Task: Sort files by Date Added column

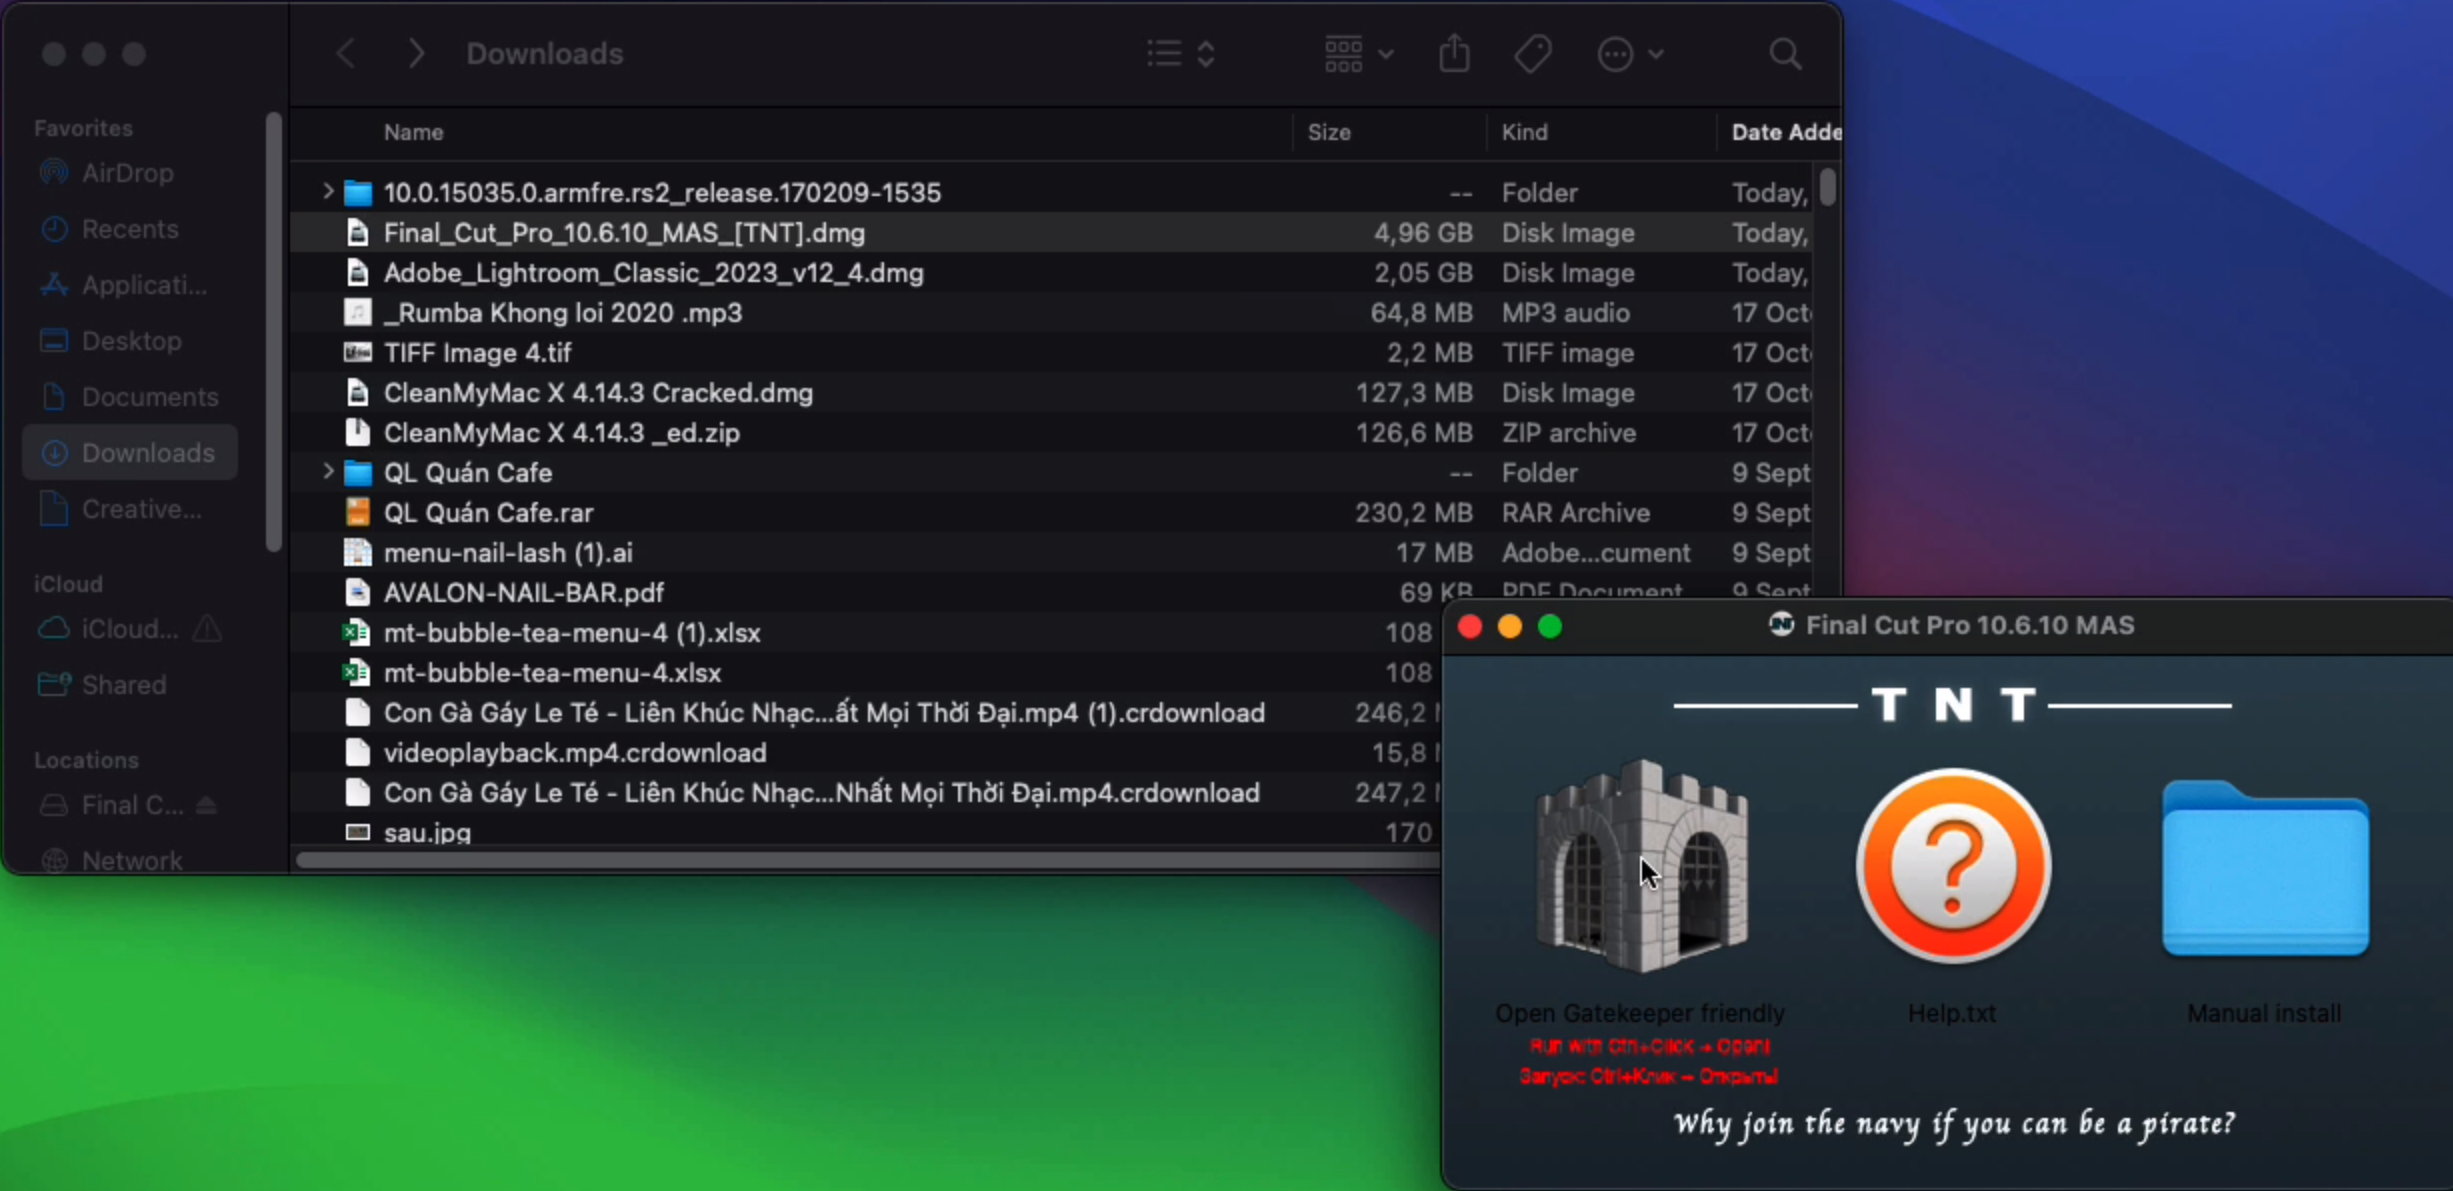Action: point(1785,132)
